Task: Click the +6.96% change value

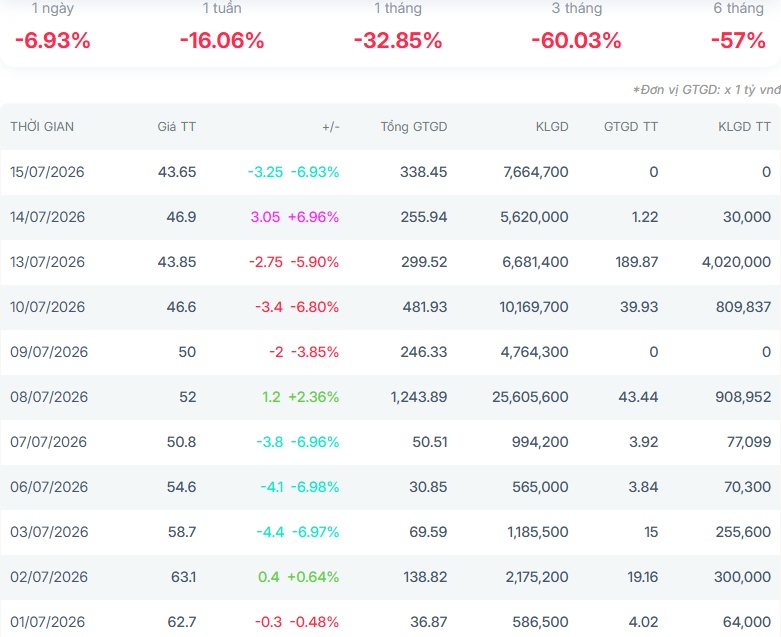Action: (x=313, y=217)
